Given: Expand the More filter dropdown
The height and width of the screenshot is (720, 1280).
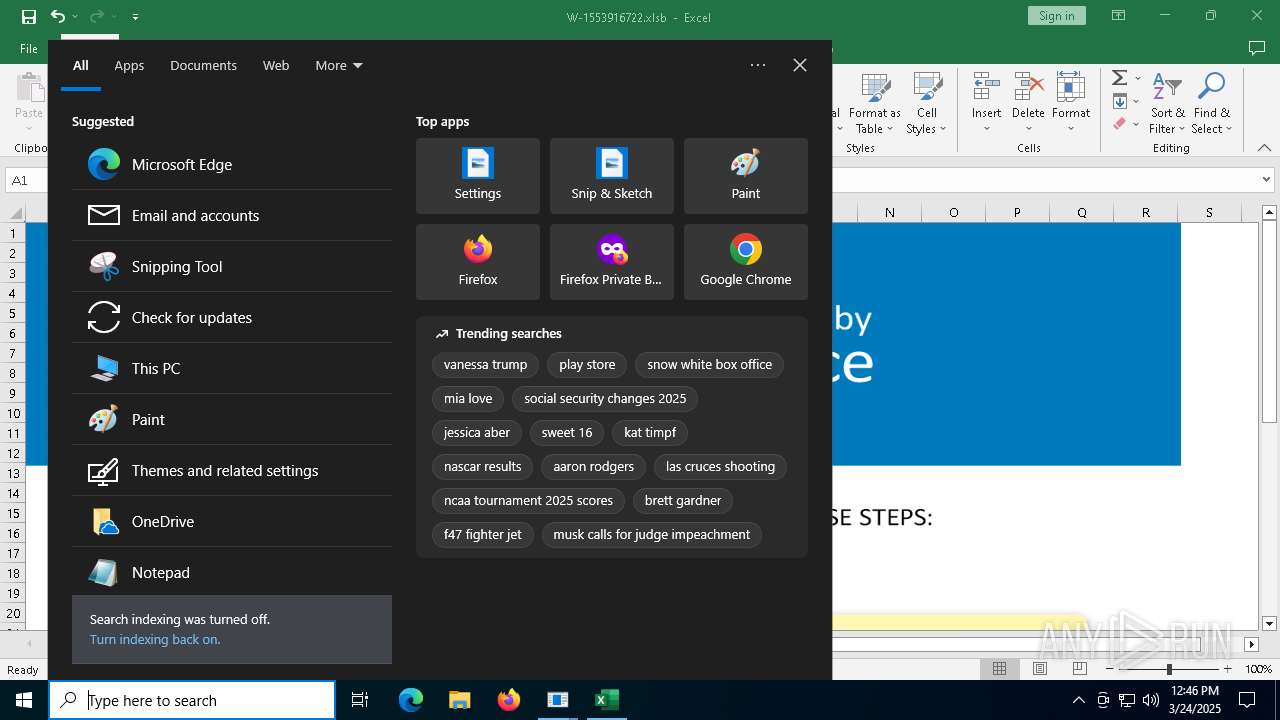Looking at the screenshot, I should 339,65.
